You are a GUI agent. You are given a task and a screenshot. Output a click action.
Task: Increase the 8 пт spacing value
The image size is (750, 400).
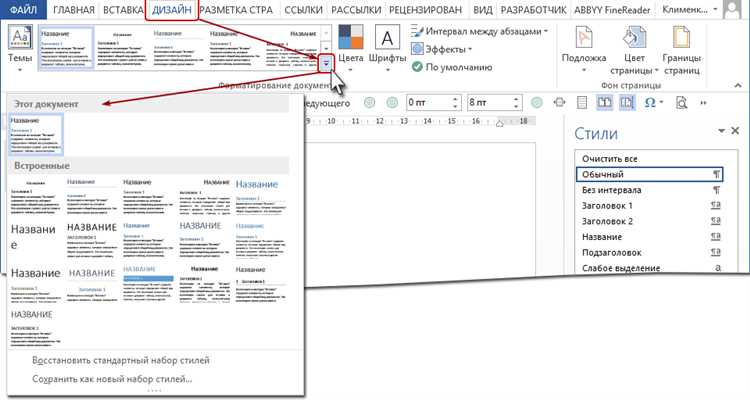pos(516,99)
